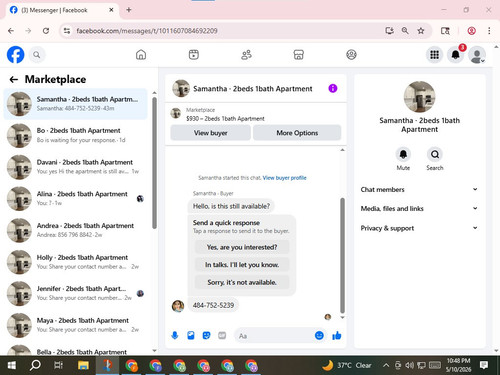The width and height of the screenshot is (500, 375).
Task: Open Samantha's conversation in the list
Action: pos(75,104)
